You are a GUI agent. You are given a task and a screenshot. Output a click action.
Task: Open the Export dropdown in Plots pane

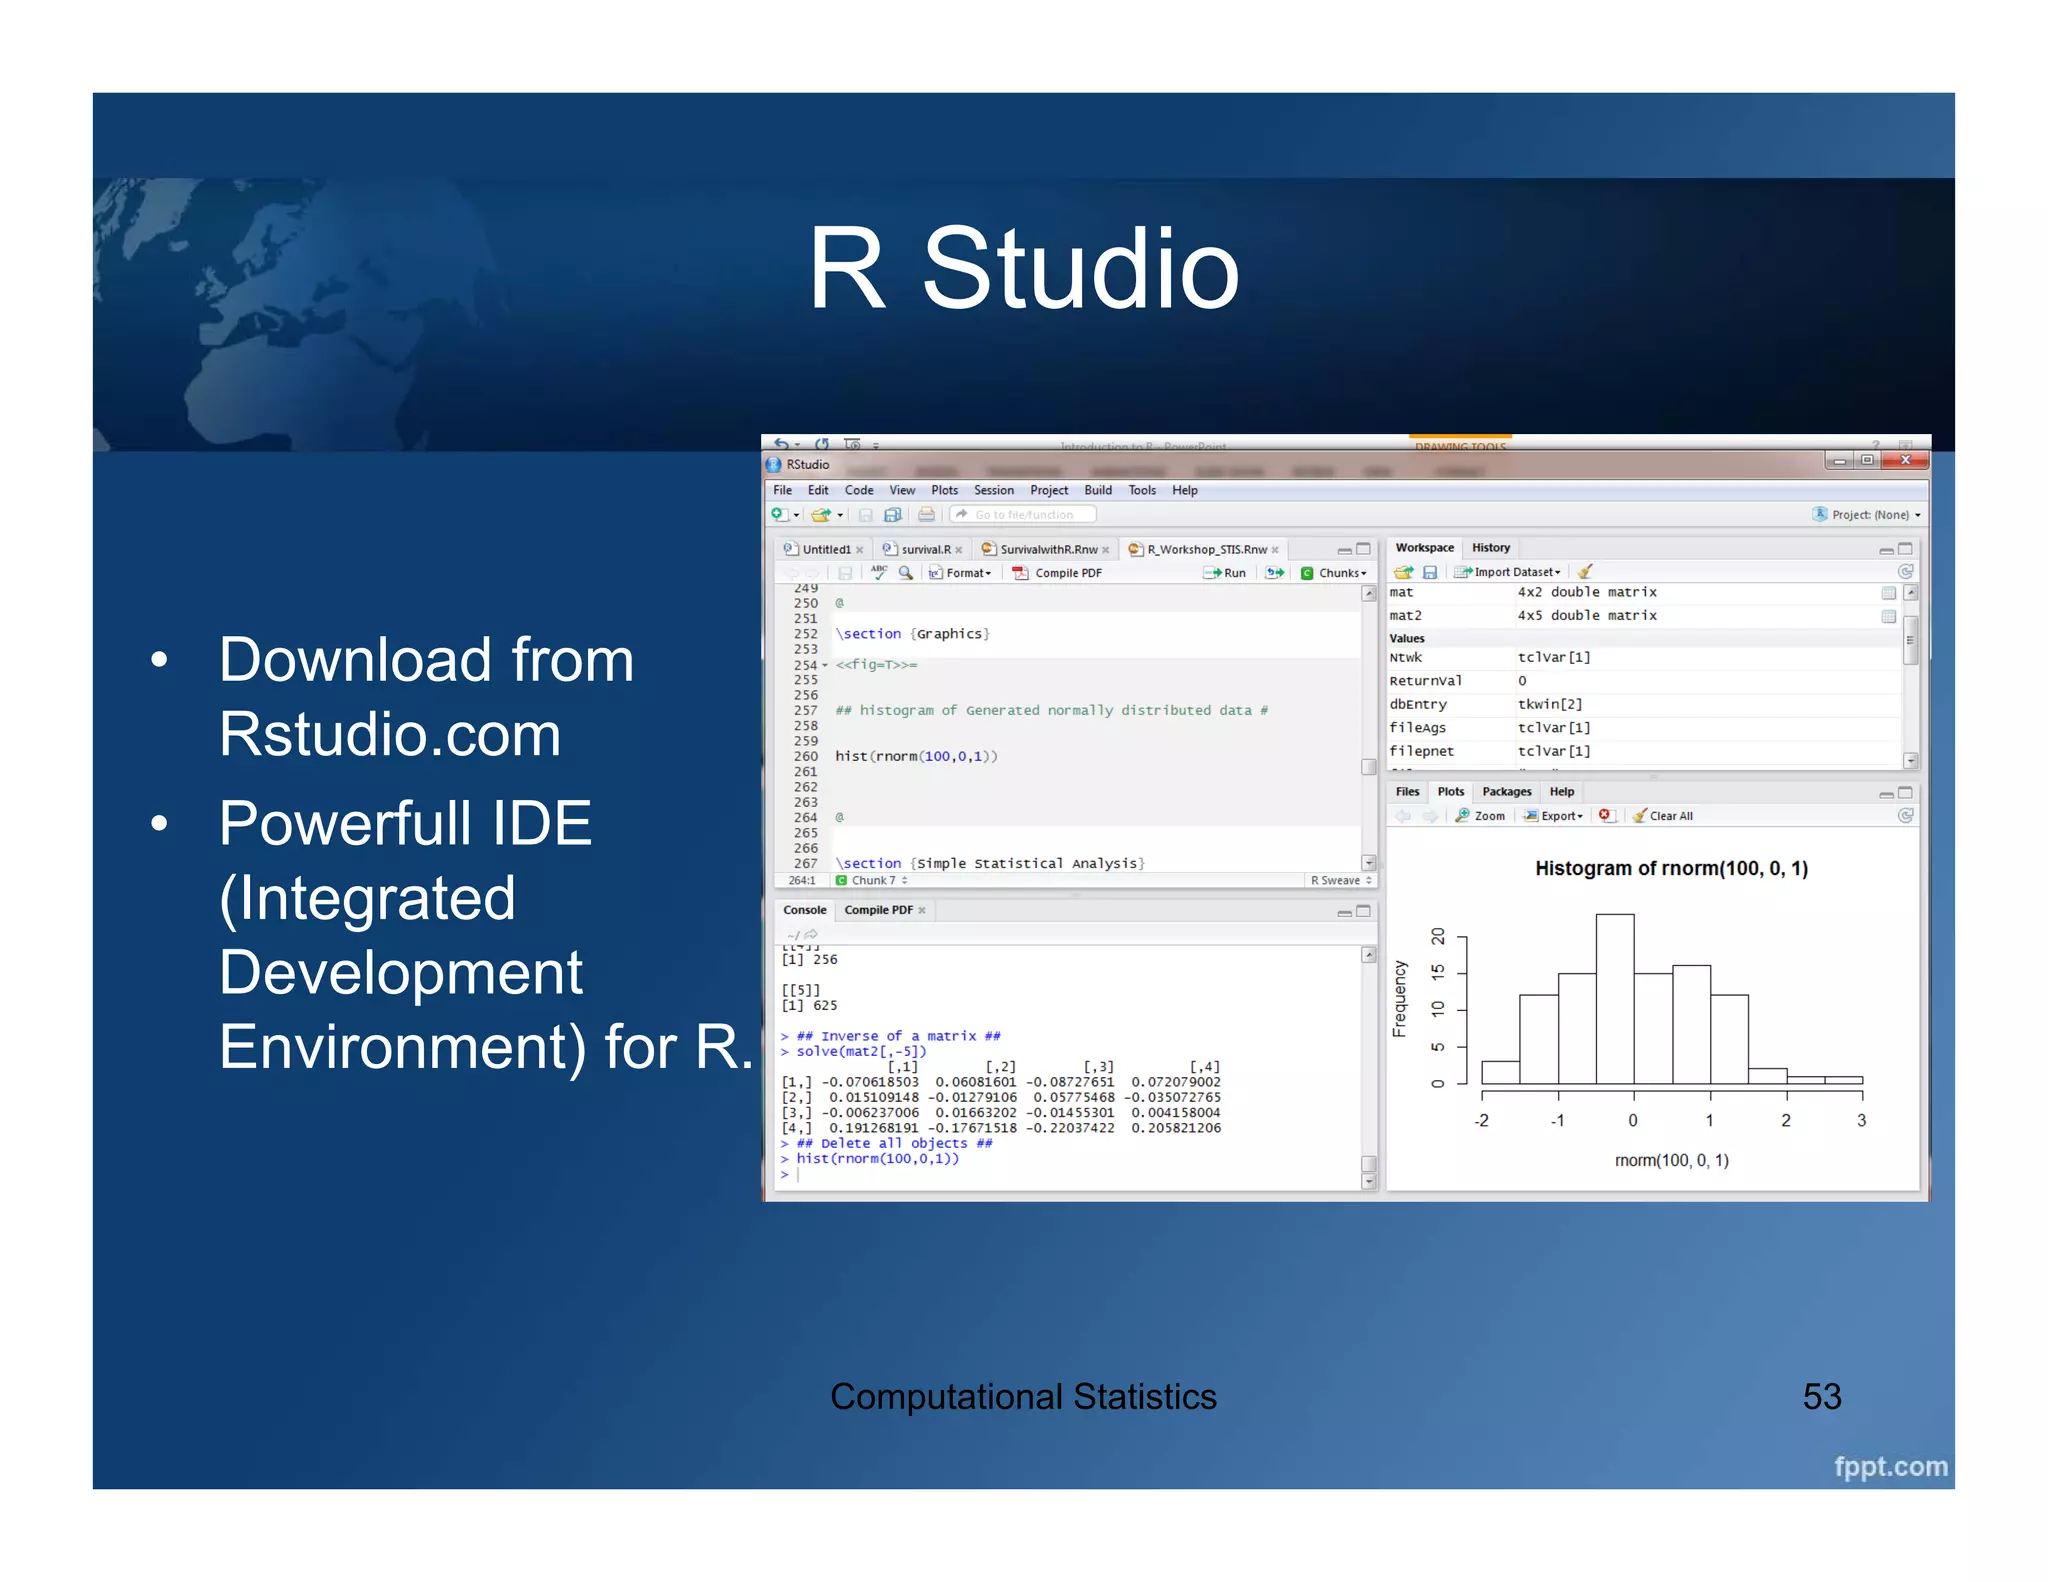pos(1554,816)
